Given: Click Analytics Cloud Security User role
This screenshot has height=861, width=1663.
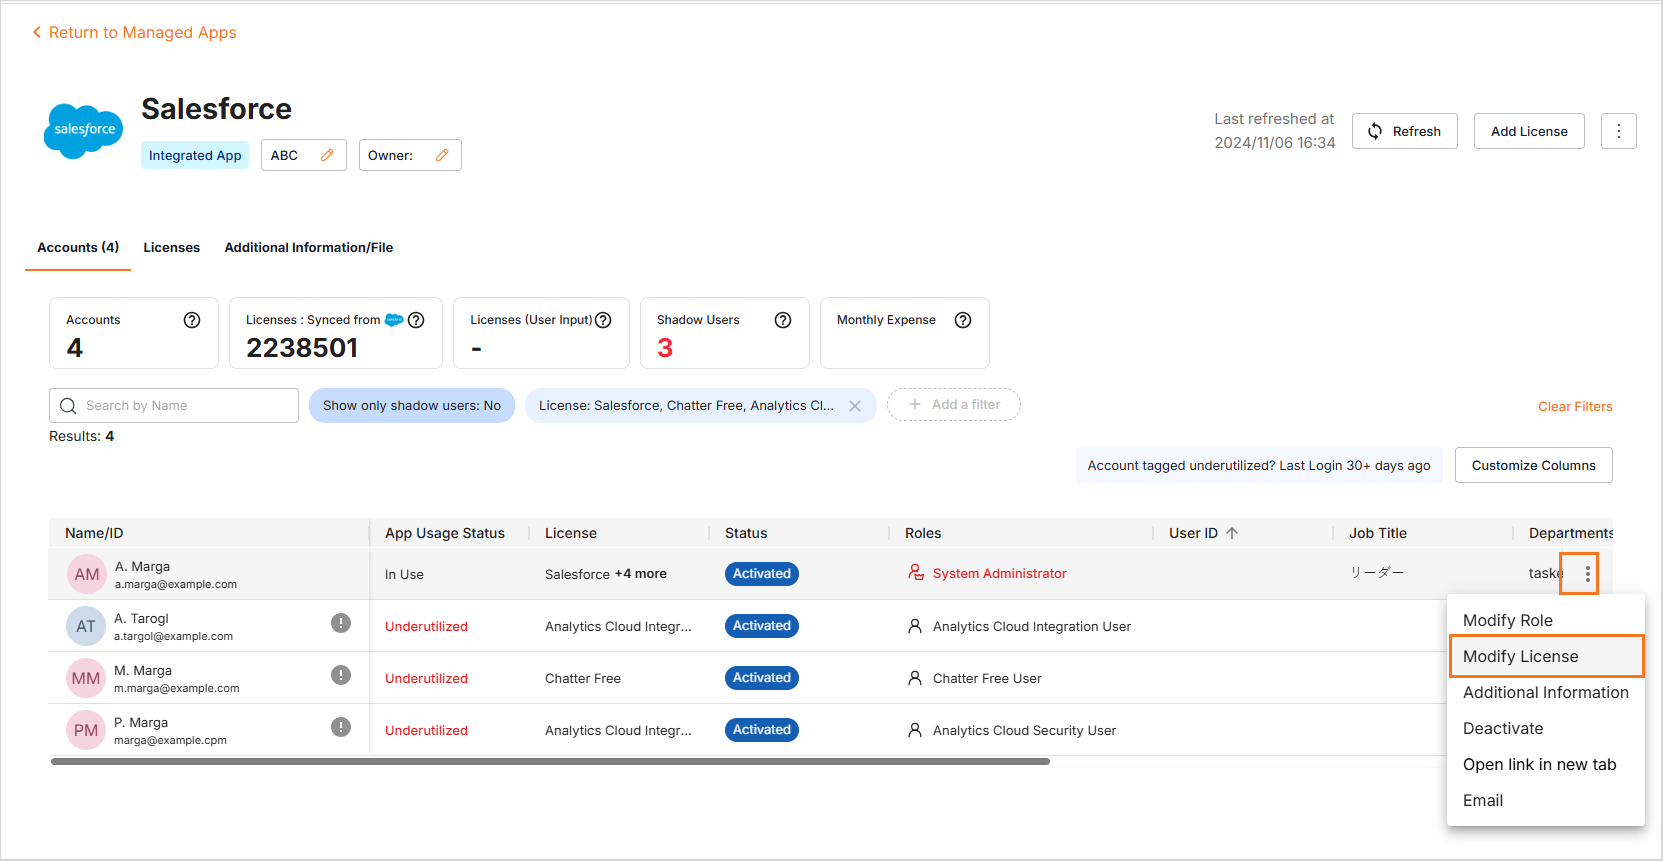Looking at the screenshot, I should coord(1024,730).
